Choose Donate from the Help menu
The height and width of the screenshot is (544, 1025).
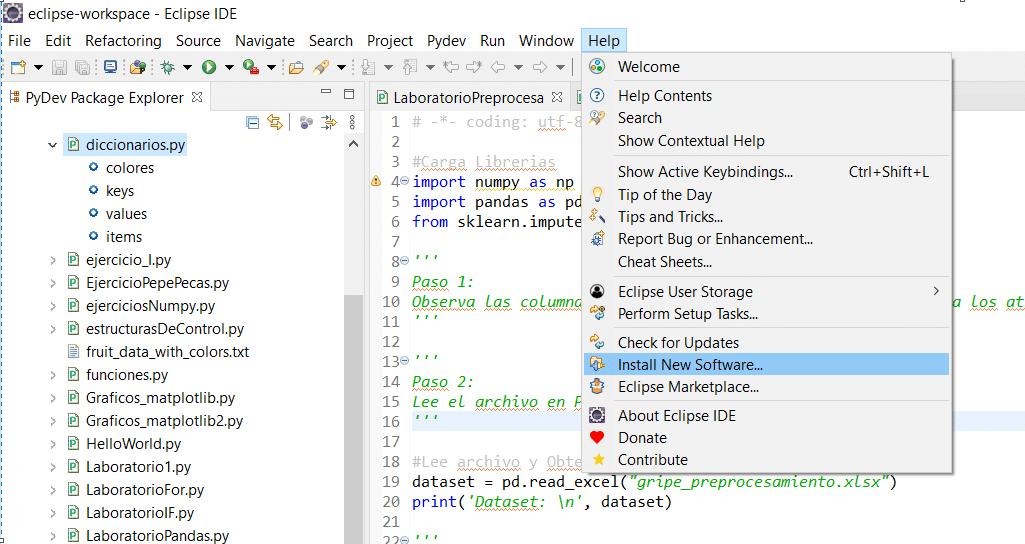(x=766, y=438)
